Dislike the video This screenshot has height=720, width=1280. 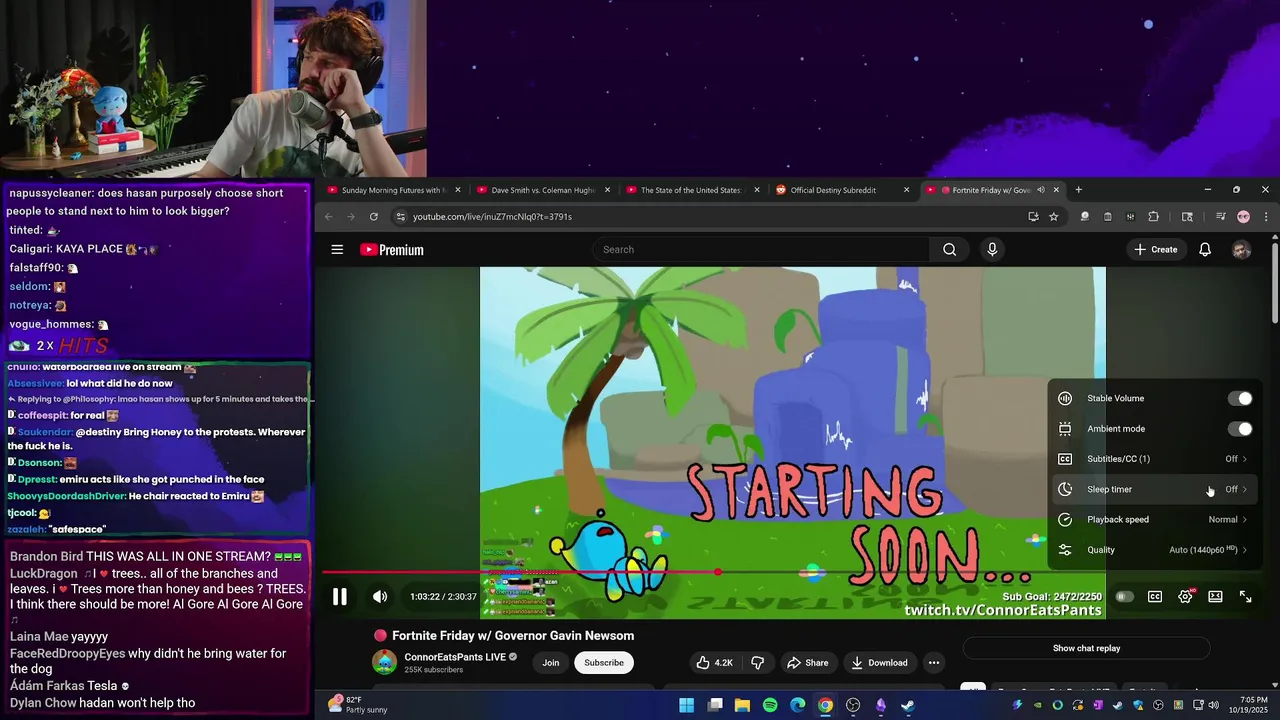click(757, 662)
